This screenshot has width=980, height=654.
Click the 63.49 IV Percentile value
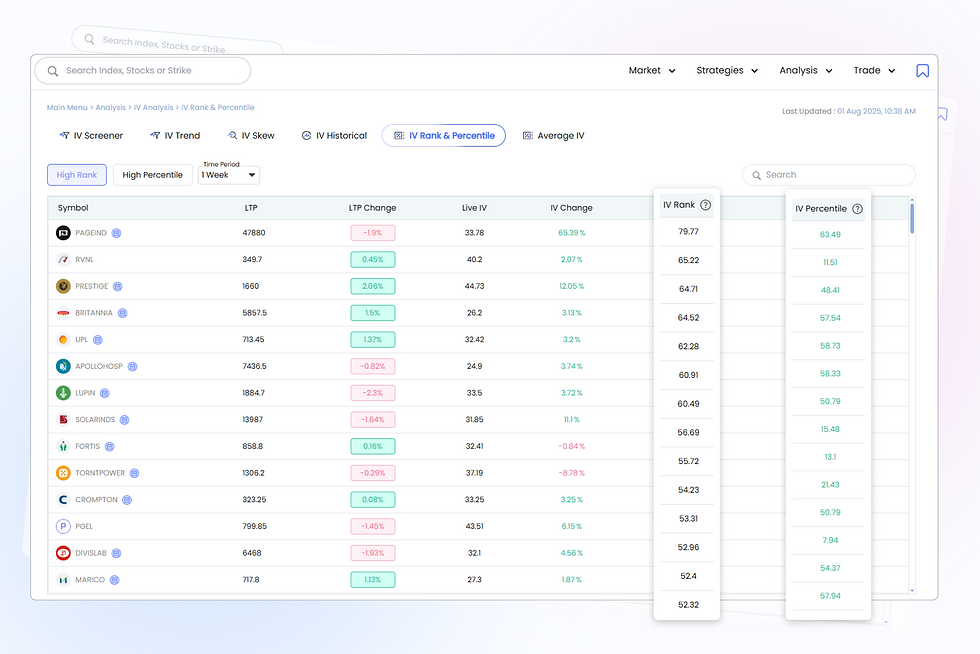(x=830, y=235)
